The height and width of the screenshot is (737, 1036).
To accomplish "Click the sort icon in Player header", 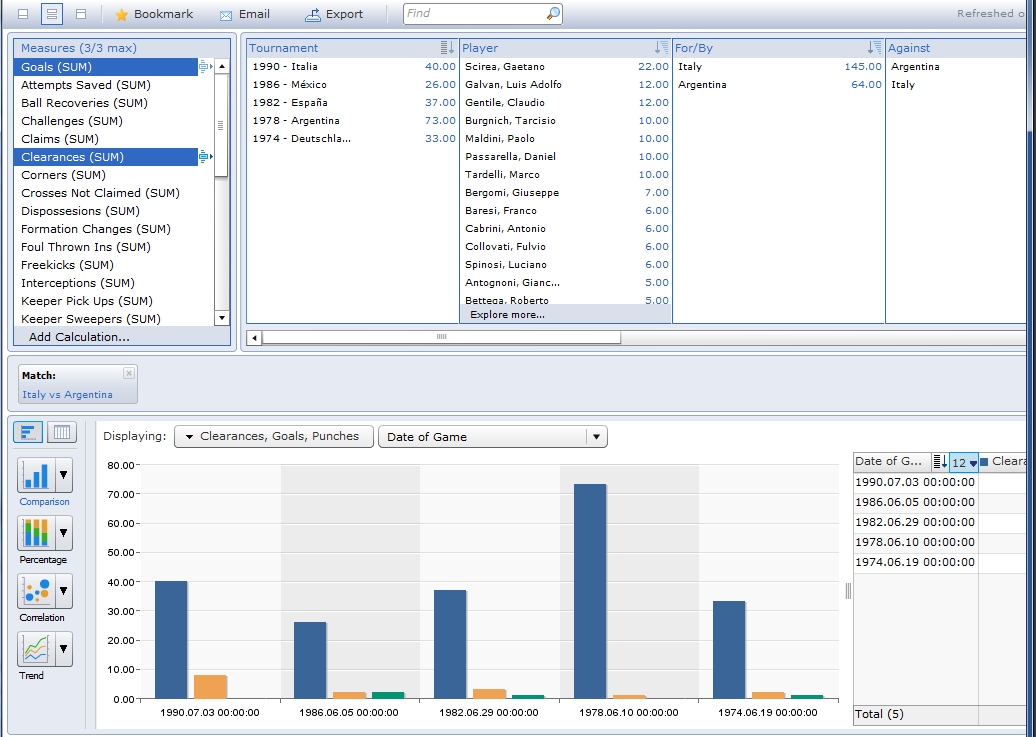I will (661, 48).
